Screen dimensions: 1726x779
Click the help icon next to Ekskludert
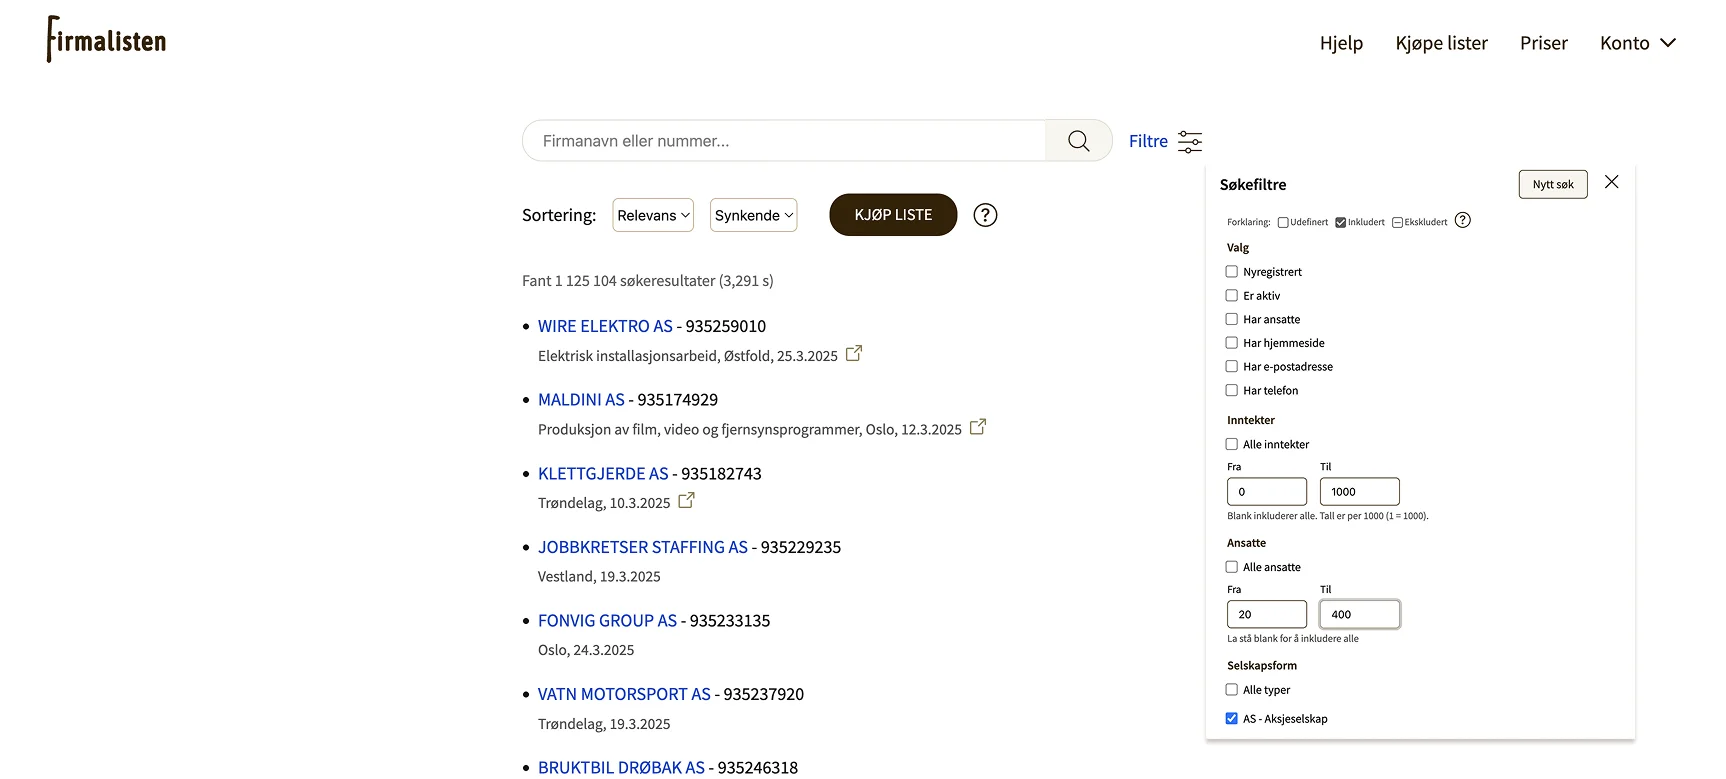1462,221
